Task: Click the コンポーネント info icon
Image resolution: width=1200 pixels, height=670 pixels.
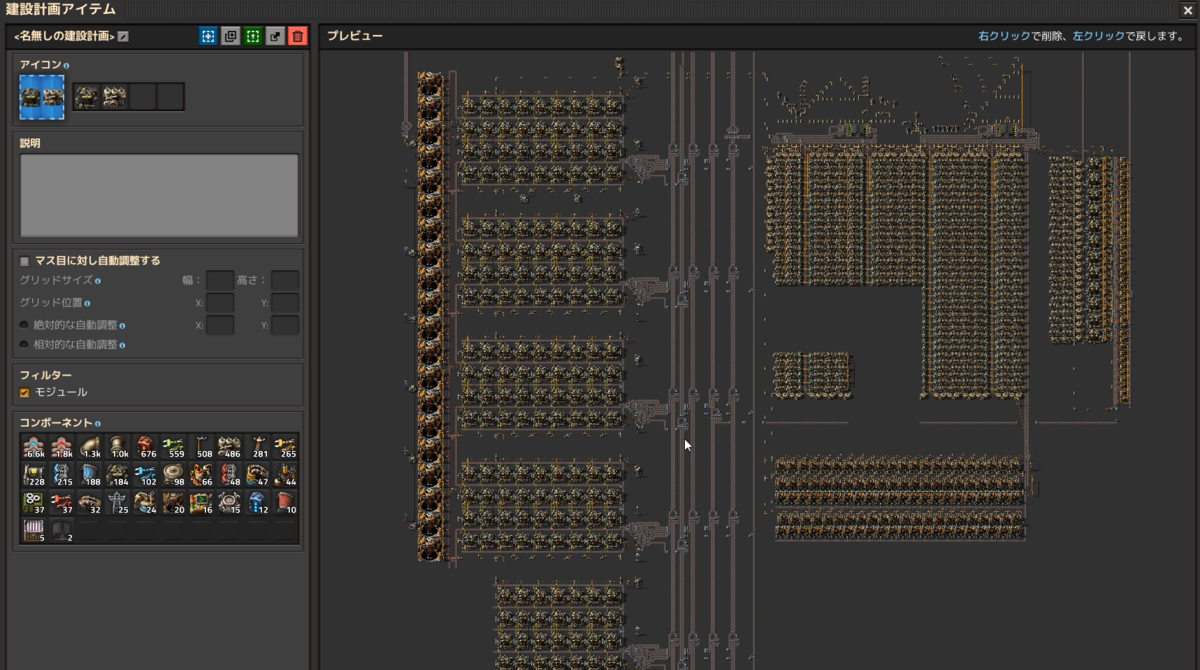Action: tap(97, 424)
